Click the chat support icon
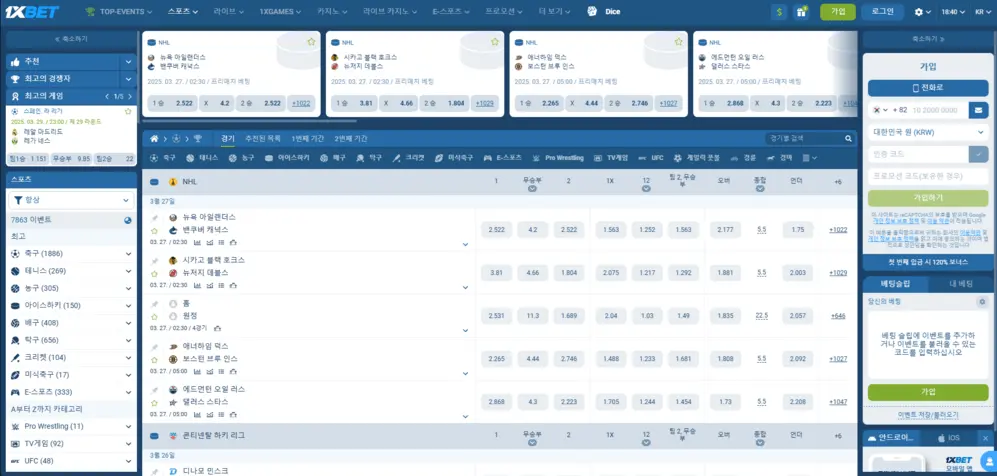Viewport: 997px width, 476px height. [989, 461]
